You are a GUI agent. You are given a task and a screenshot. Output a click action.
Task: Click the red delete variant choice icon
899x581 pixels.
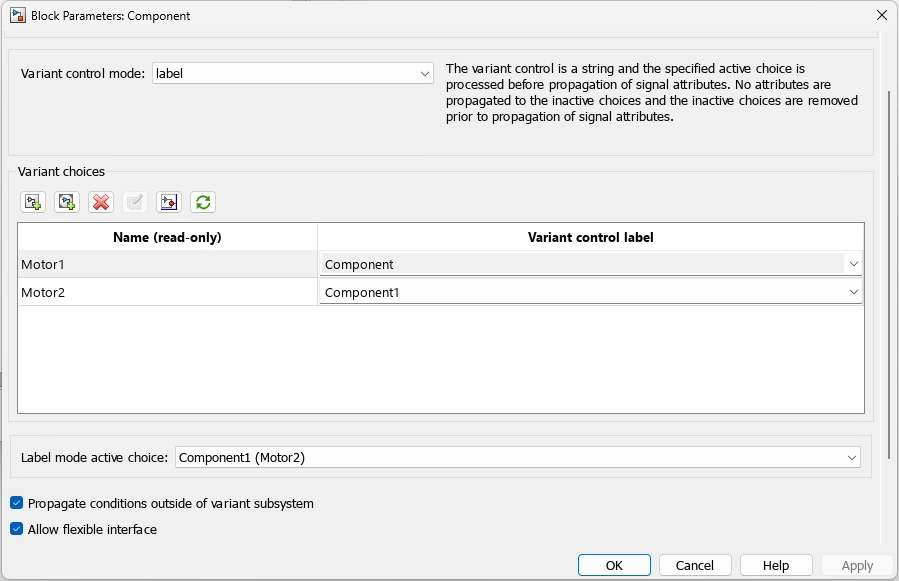[100, 201]
